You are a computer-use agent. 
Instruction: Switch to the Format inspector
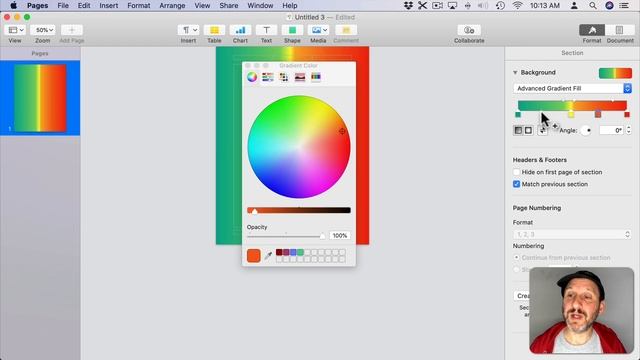[x=592, y=30]
